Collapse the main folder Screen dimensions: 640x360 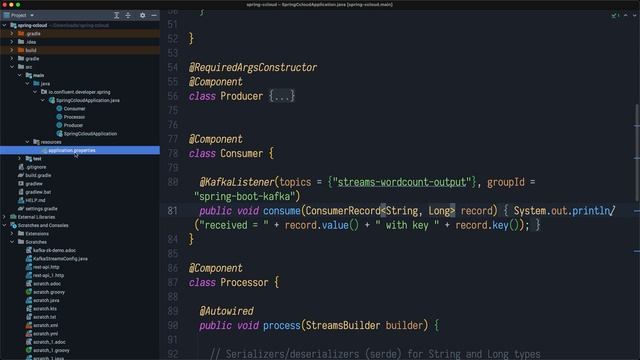click(20, 75)
